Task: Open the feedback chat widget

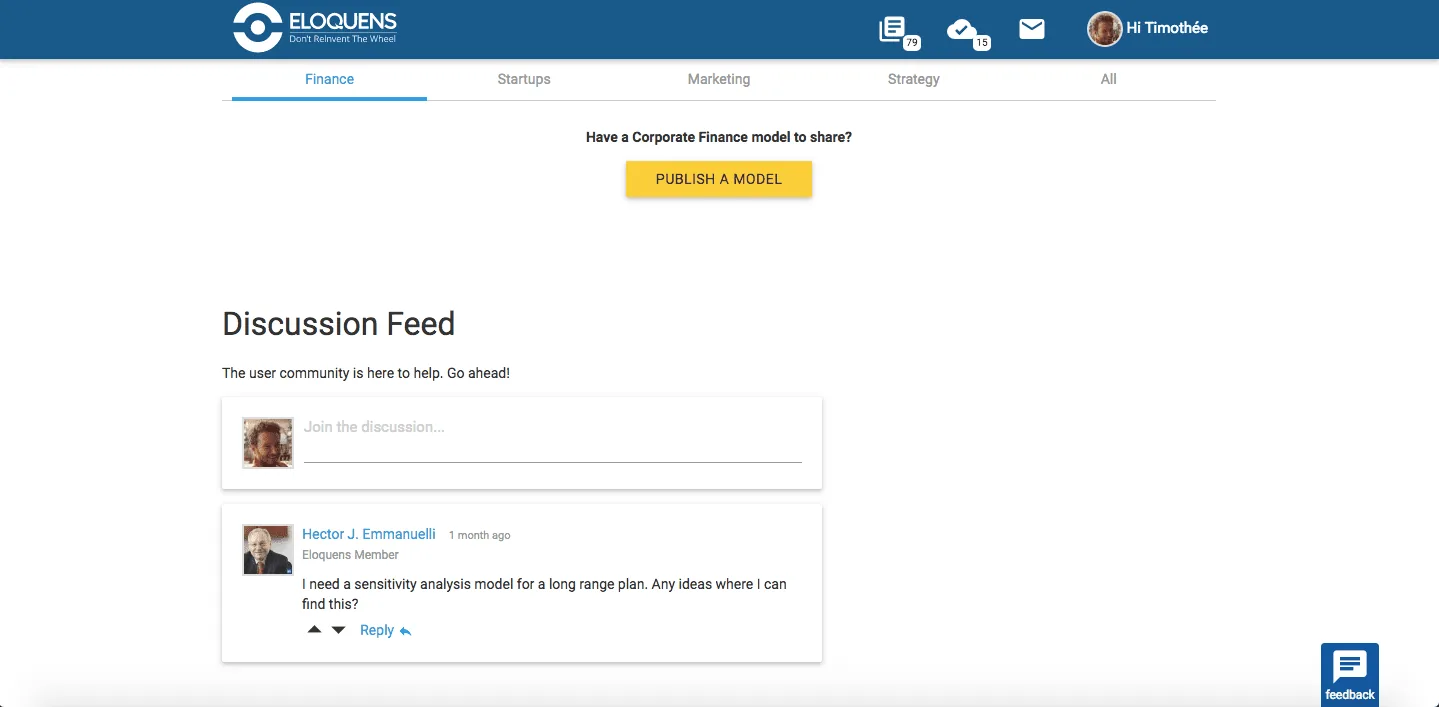Action: [x=1349, y=674]
